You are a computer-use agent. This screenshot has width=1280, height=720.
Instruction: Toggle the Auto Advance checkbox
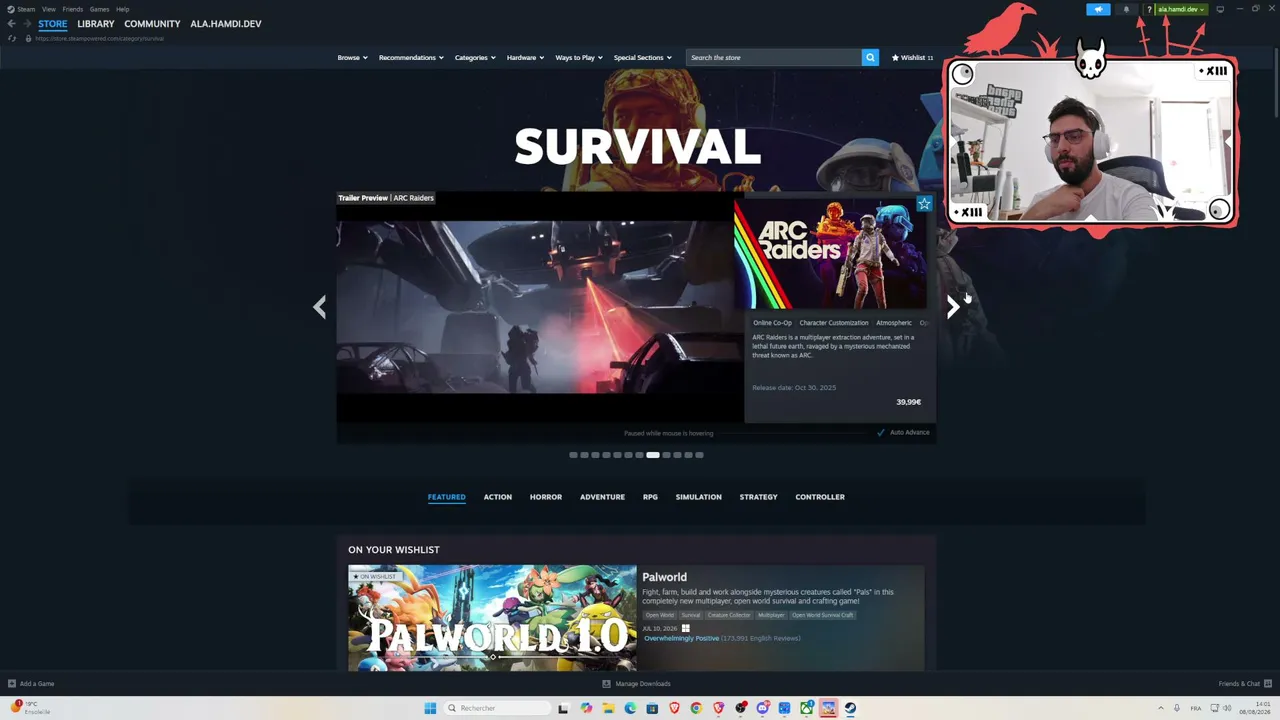point(881,433)
